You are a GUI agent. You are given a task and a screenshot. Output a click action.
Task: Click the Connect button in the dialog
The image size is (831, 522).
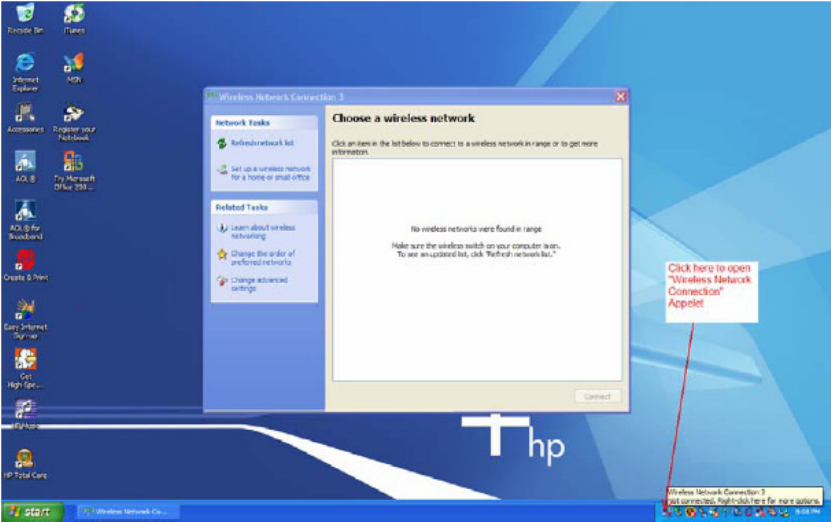click(x=597, y=396)
